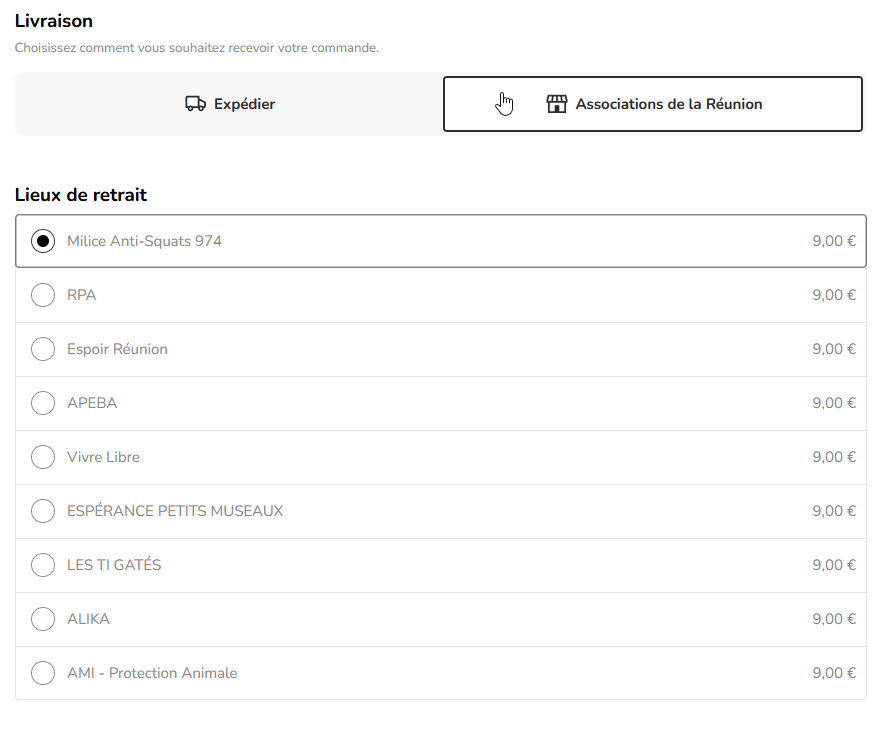Choose the RPA pickup radio button
This screenshot has height=736, width=888.
coord(43,295)
